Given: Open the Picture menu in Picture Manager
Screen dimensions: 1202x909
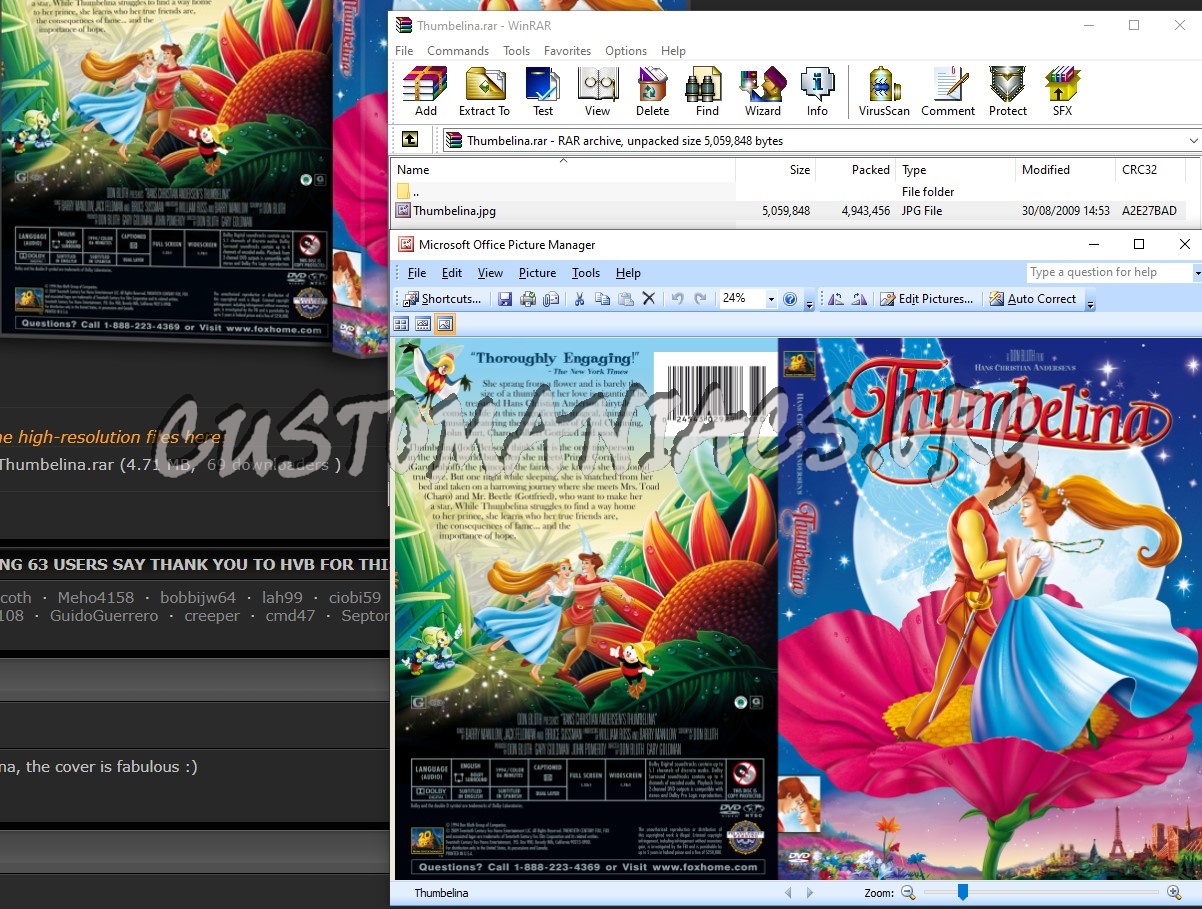Looking at the screenshot, I should (x=537, y=273).
